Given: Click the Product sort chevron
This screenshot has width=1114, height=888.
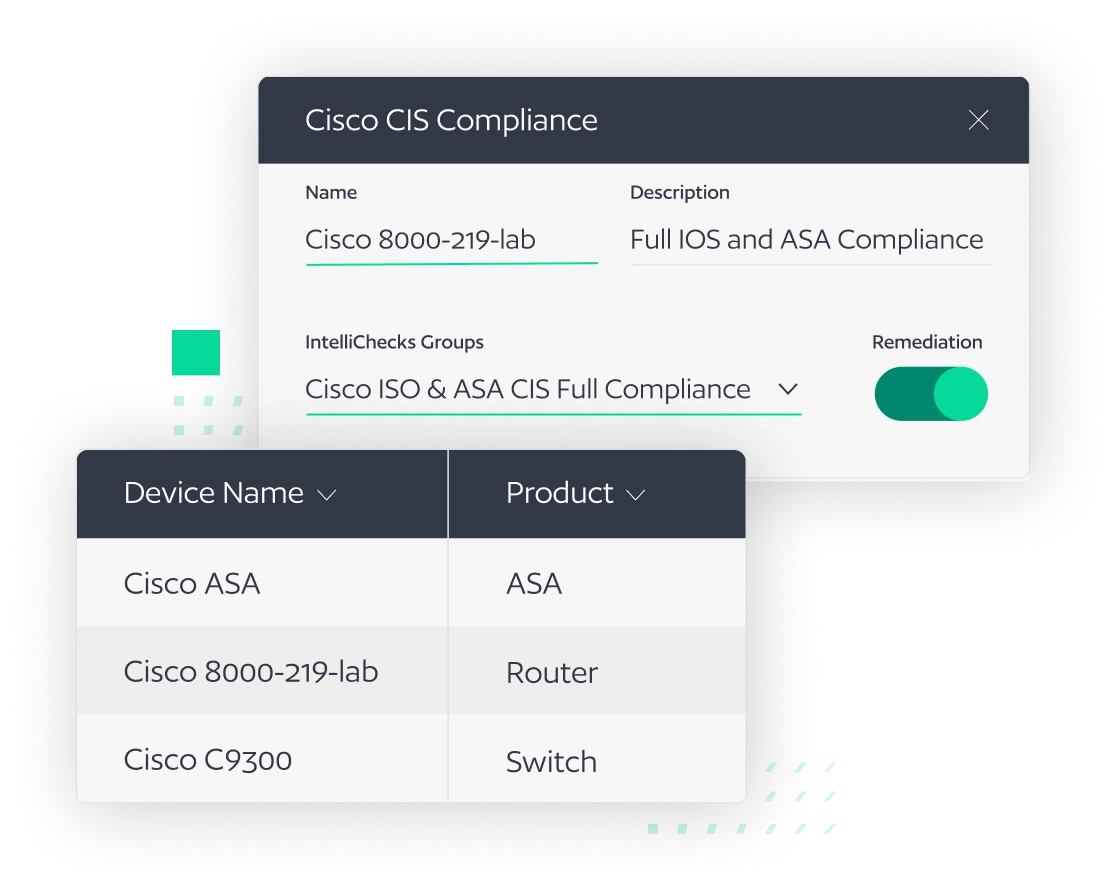Looking at the screenshot, I should point(637,494).
